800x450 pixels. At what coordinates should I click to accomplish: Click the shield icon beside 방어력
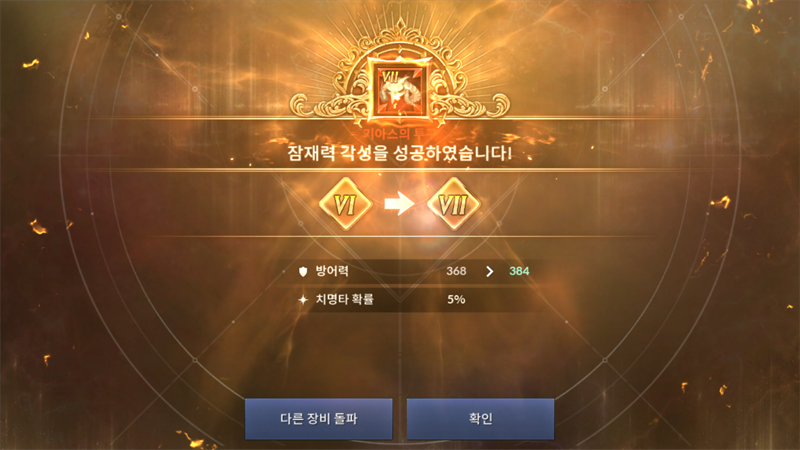(x=303, y=271)
